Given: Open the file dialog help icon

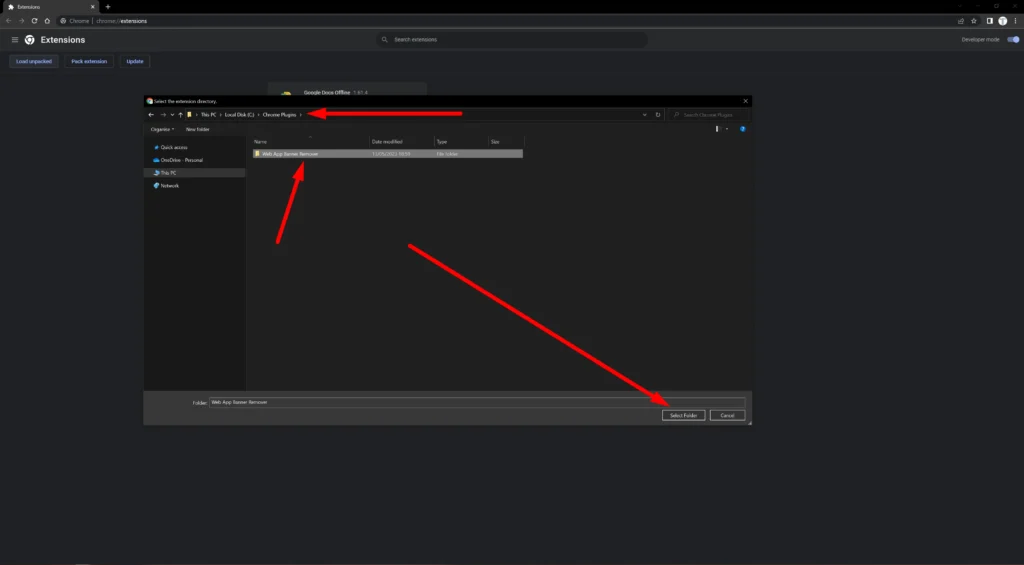Looking at the screenshot, I should [x=742, y=129].
